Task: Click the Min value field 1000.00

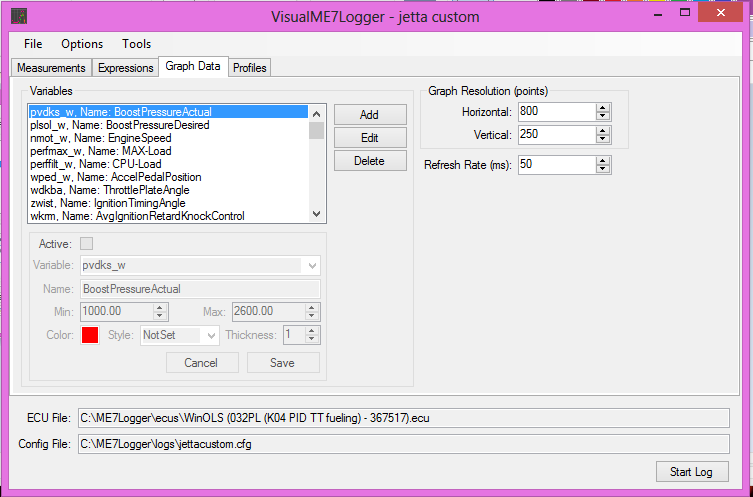Action: (x=117, y=311)
